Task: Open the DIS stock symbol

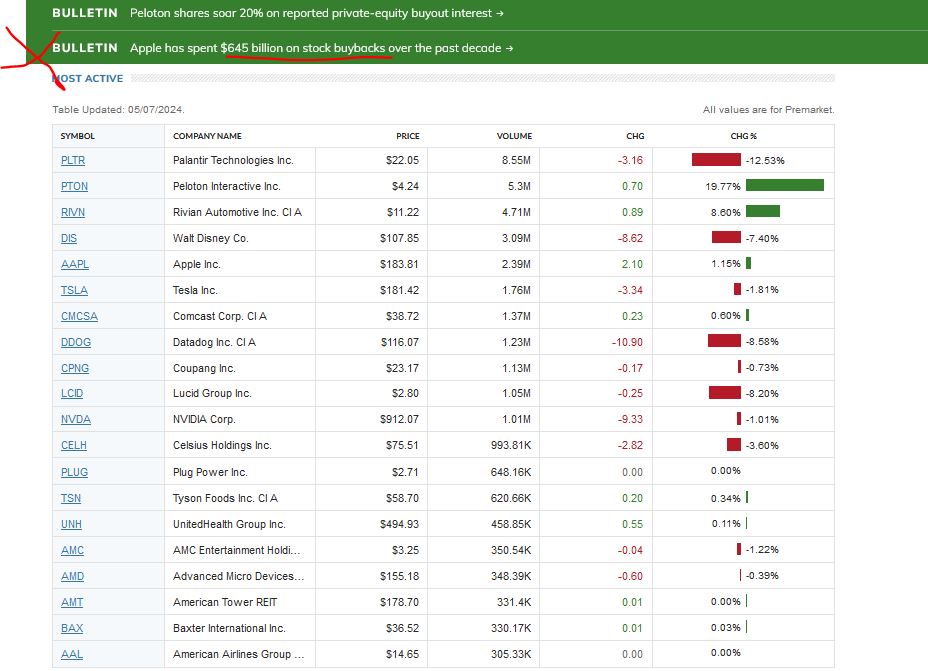Action: (x=69, y=238)
